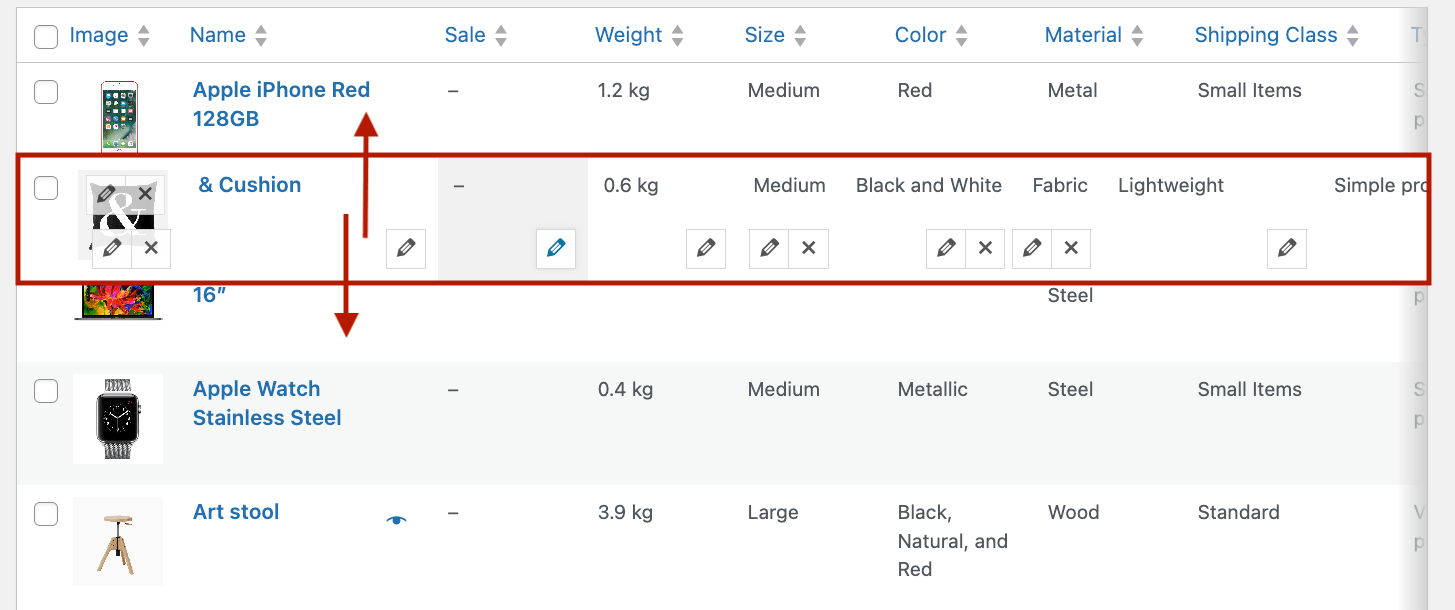Edit the & Cushion product name

[x=406, y=248]
